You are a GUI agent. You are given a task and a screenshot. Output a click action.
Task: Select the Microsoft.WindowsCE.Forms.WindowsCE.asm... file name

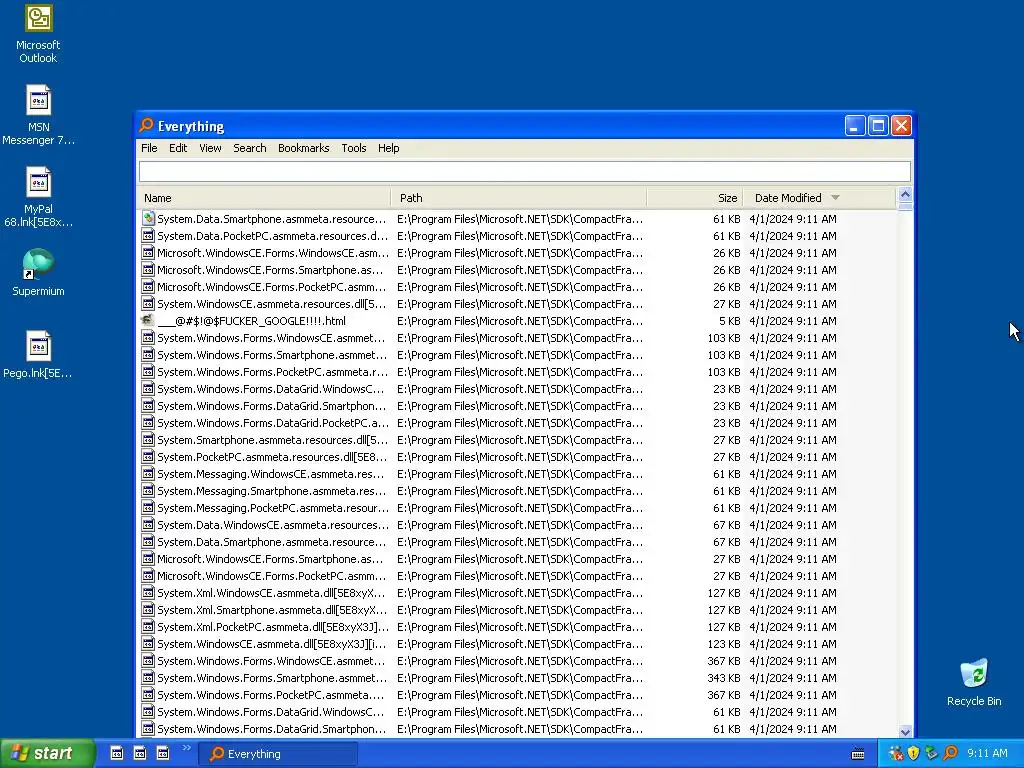coord(273,253)
